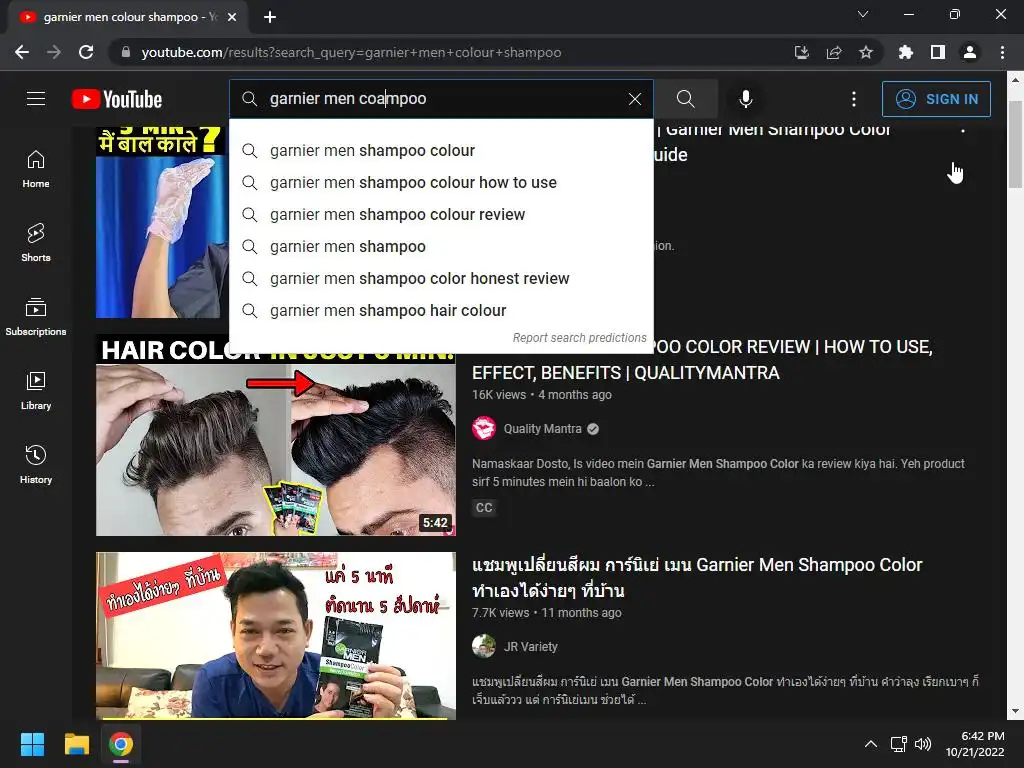Open the taskbar clock showing 6:42 PM
The width and height of the screenshot is (1024, 768).
pyautogui.click(x=975, y=744)
